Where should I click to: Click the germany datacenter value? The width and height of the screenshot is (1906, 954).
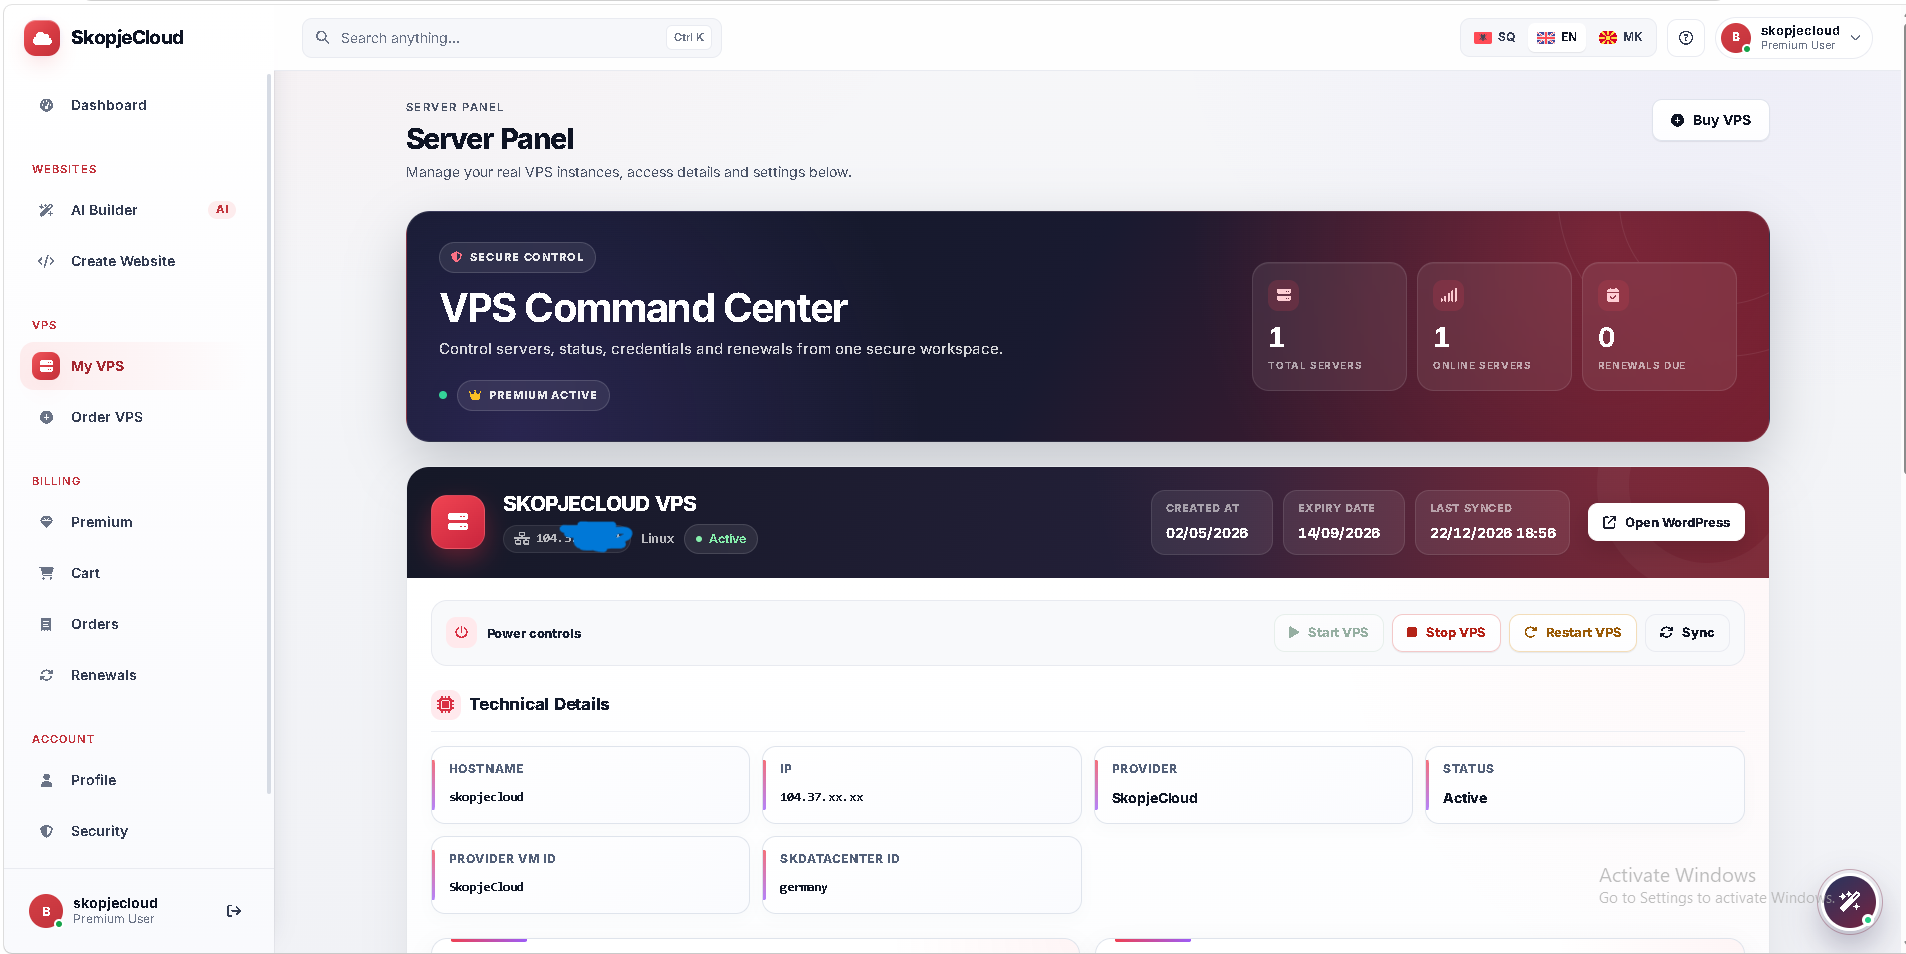tap(803, 887)
